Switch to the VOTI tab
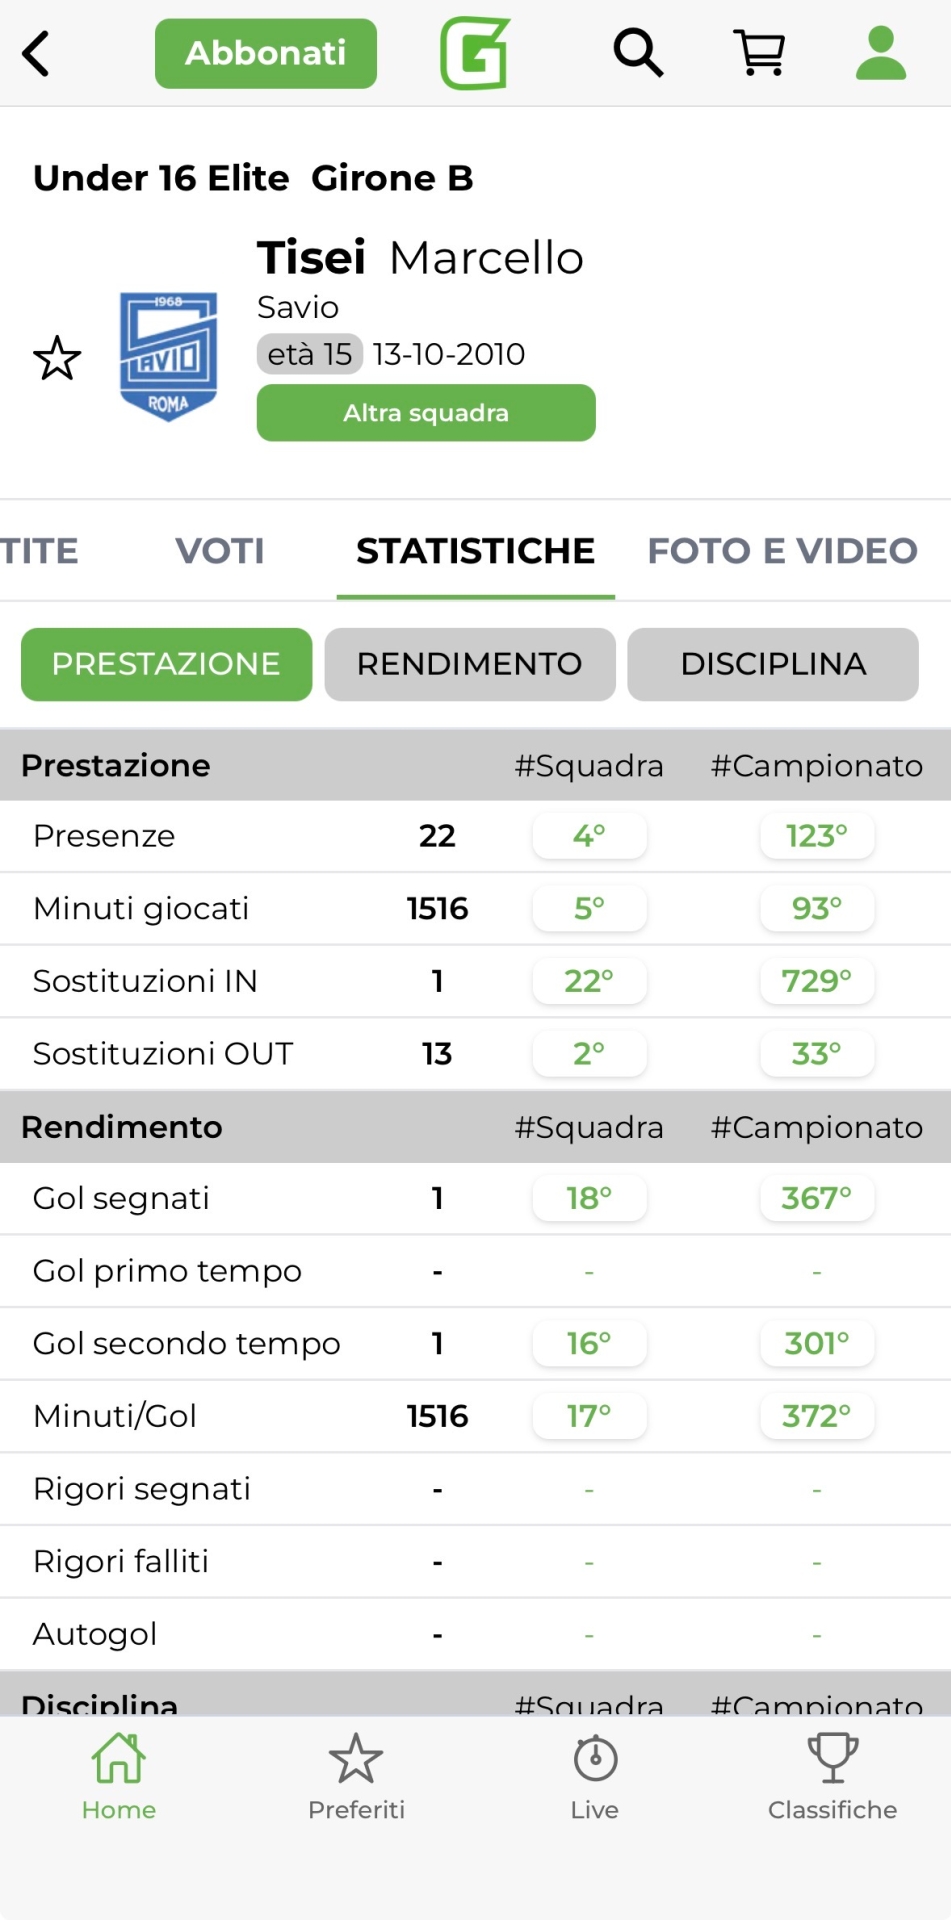 click(220, 551)
